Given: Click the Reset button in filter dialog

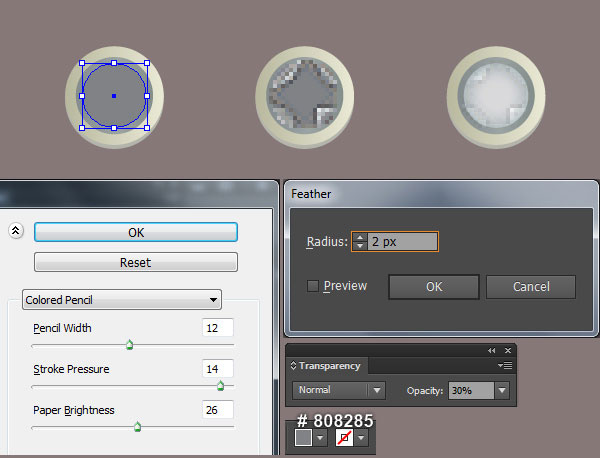Looking at the screenshot, I should click(x=136, y=262).
